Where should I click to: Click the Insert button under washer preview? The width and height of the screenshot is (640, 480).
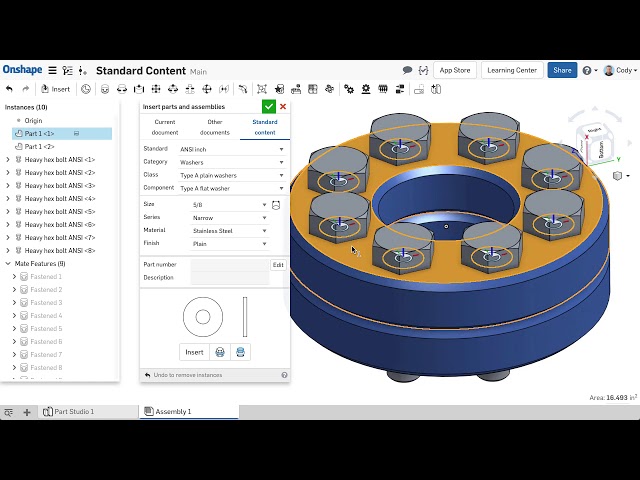click(194, 352)
